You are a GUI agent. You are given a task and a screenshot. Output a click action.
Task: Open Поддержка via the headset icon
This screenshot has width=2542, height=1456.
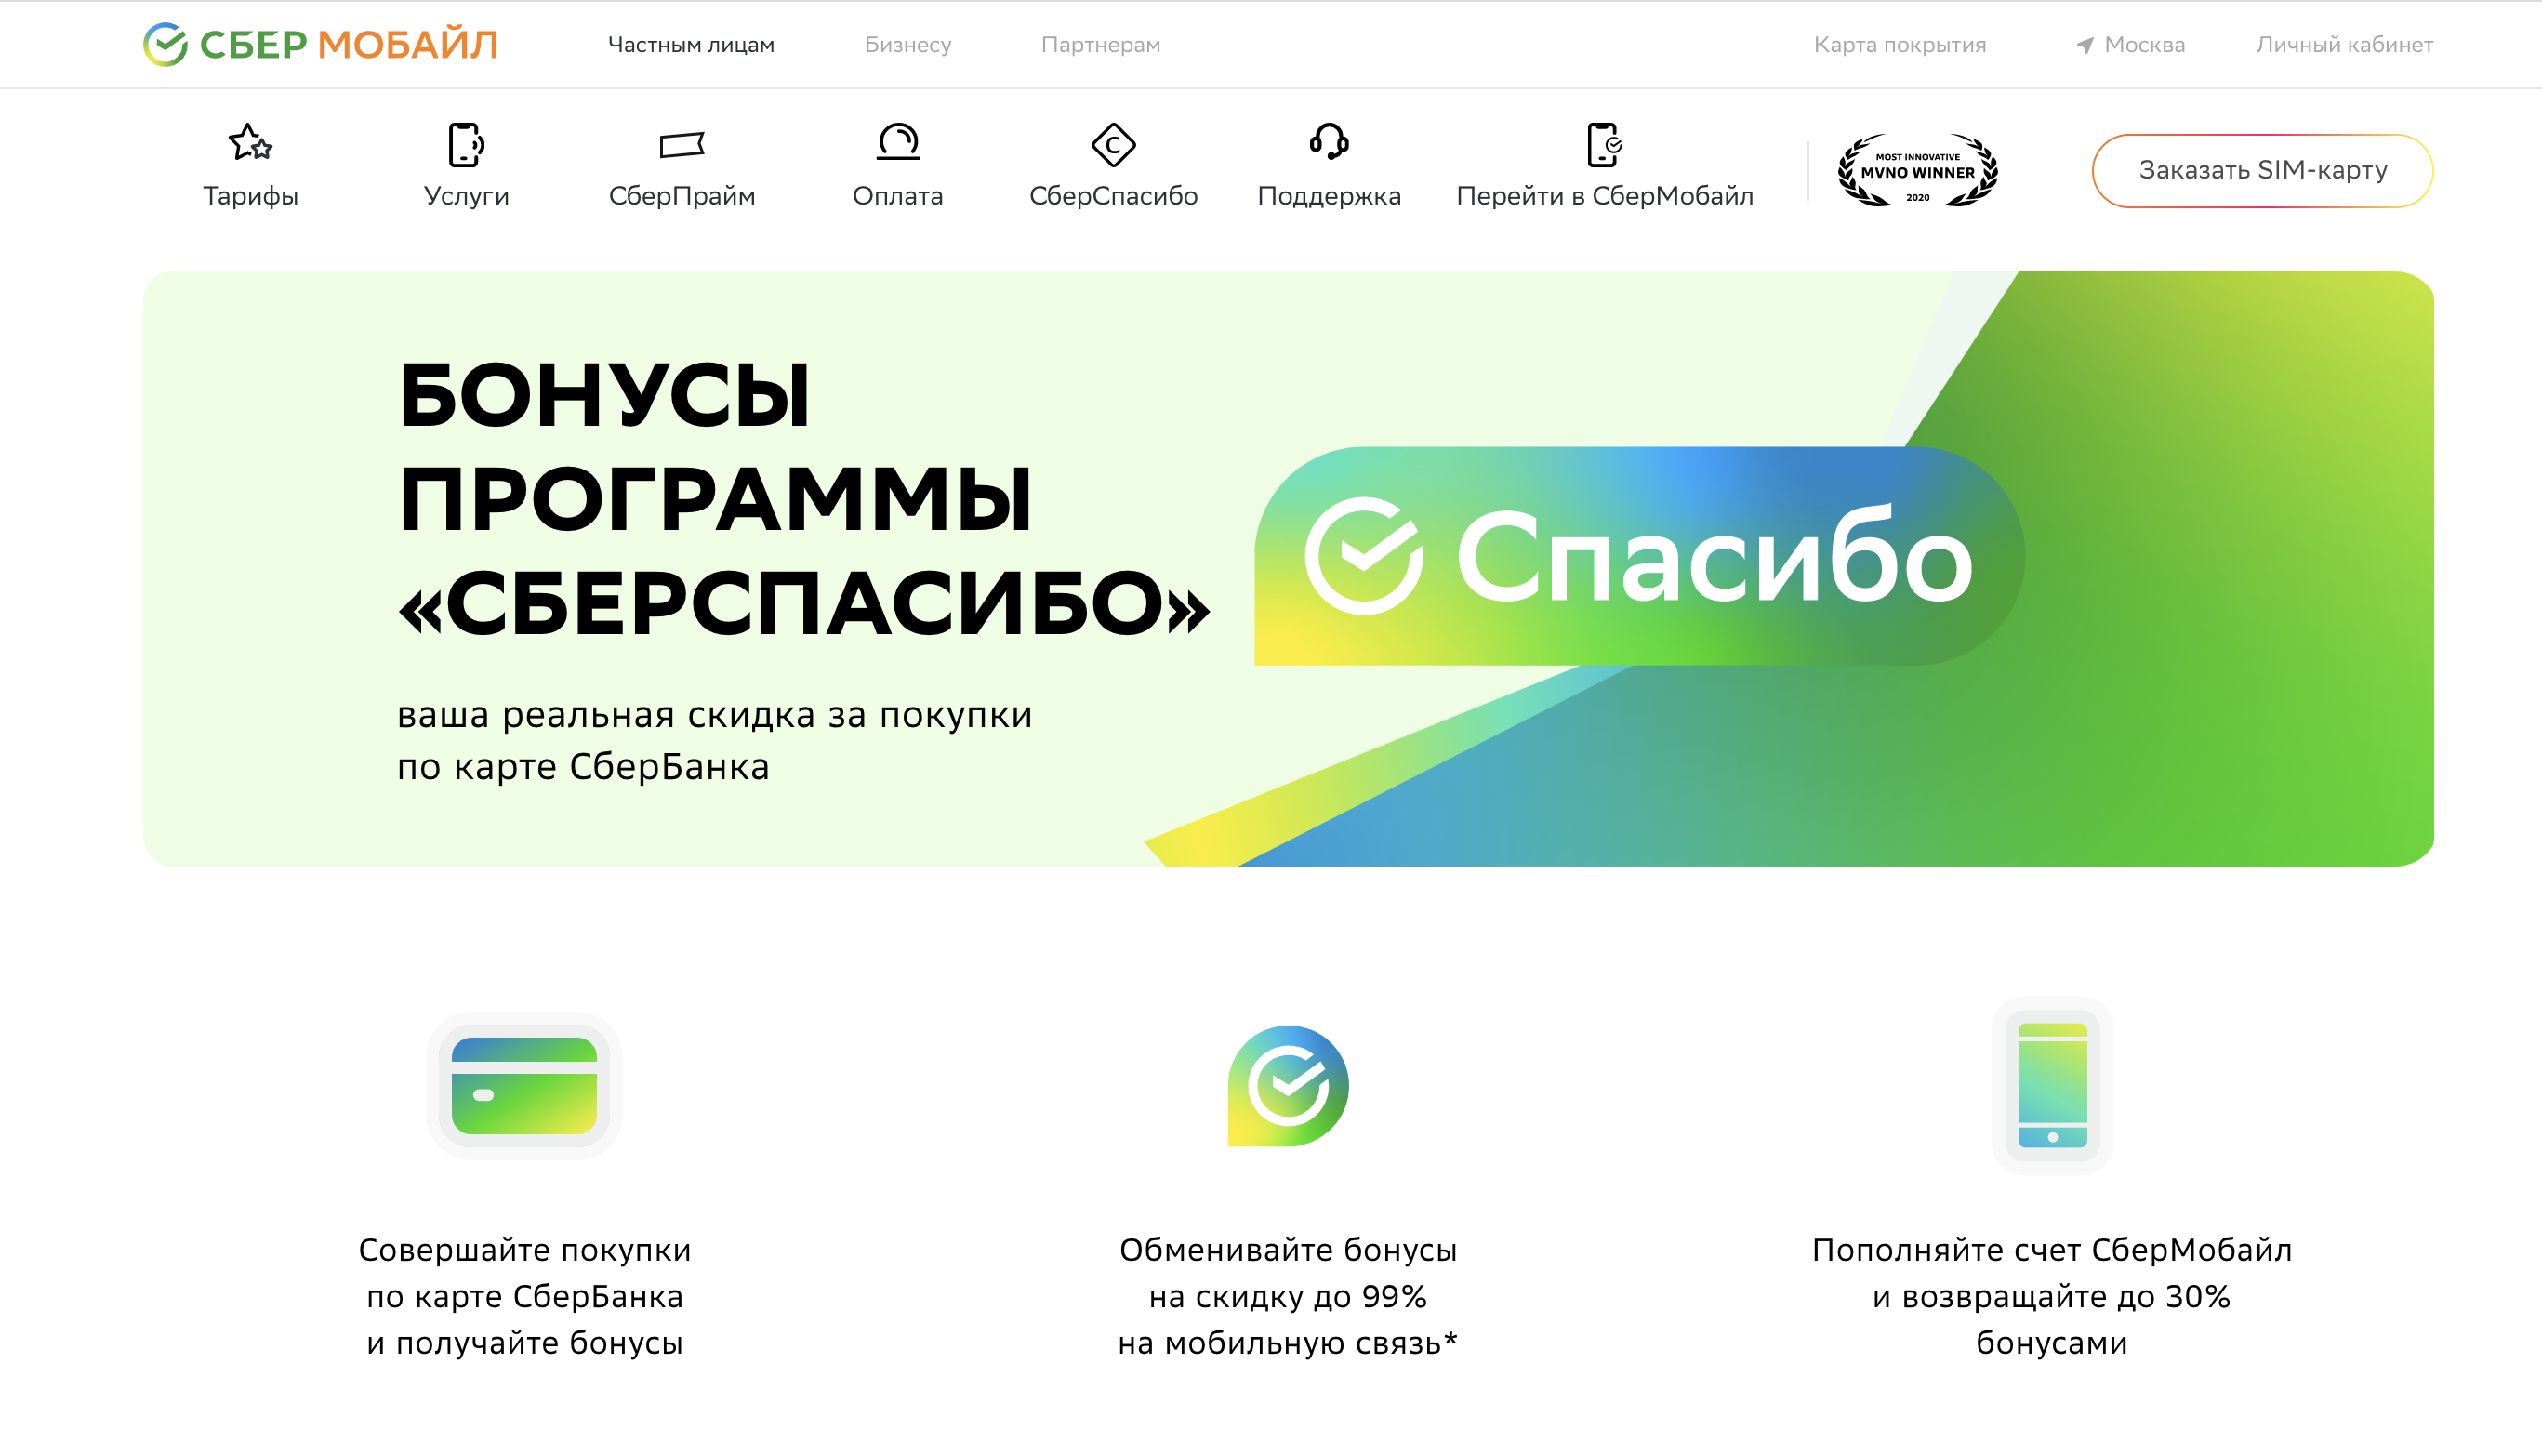tap(1329, 143)
